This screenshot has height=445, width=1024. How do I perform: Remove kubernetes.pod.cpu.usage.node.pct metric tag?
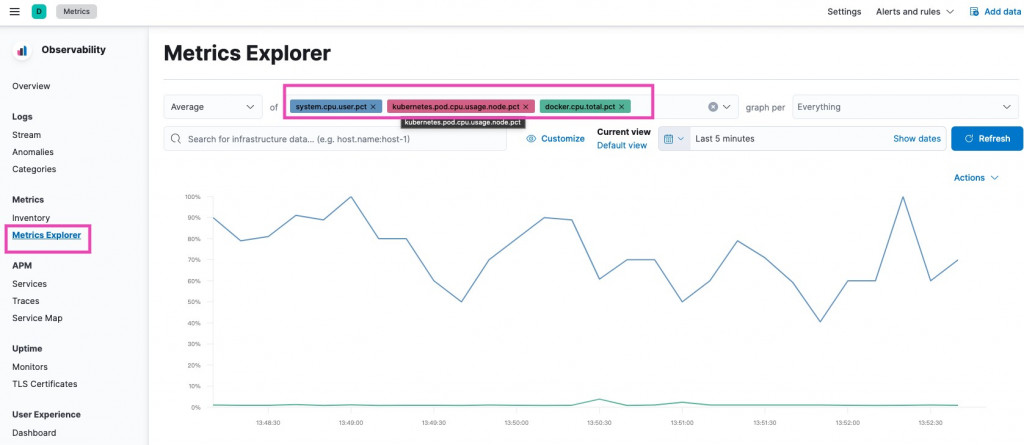point(526,107)
